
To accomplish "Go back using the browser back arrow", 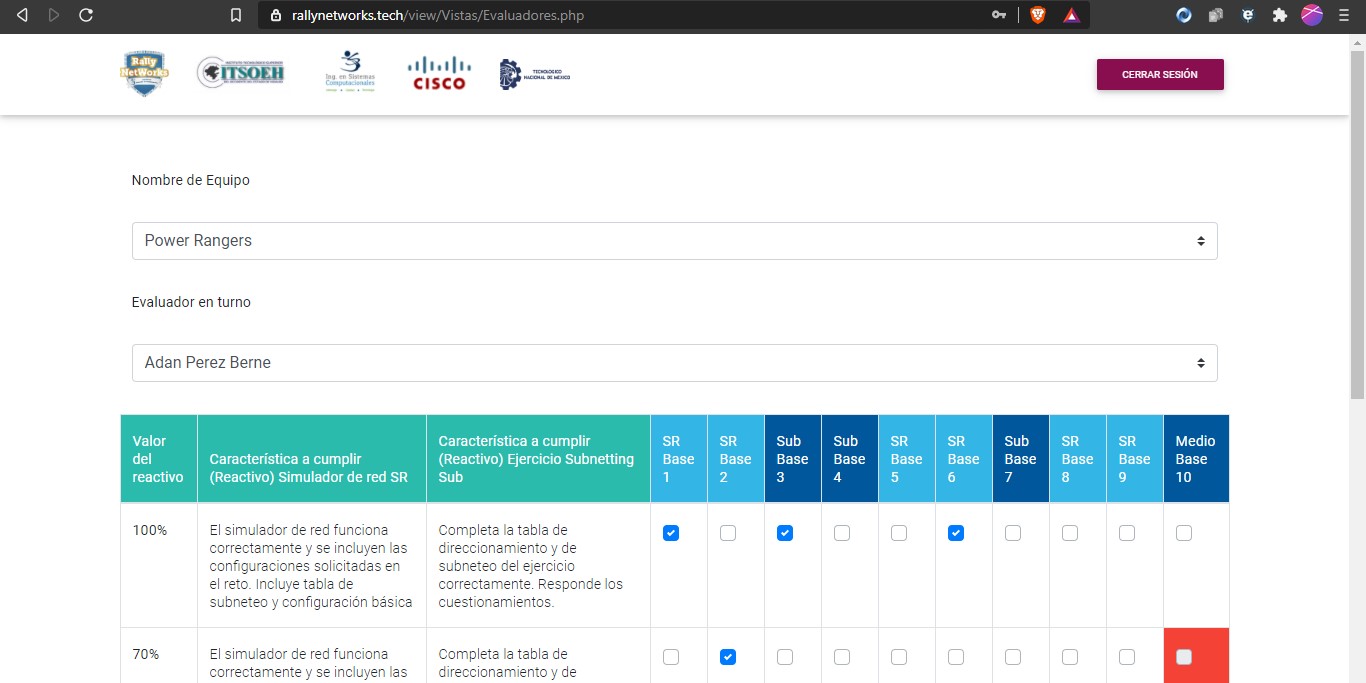I will click(22, 15).
